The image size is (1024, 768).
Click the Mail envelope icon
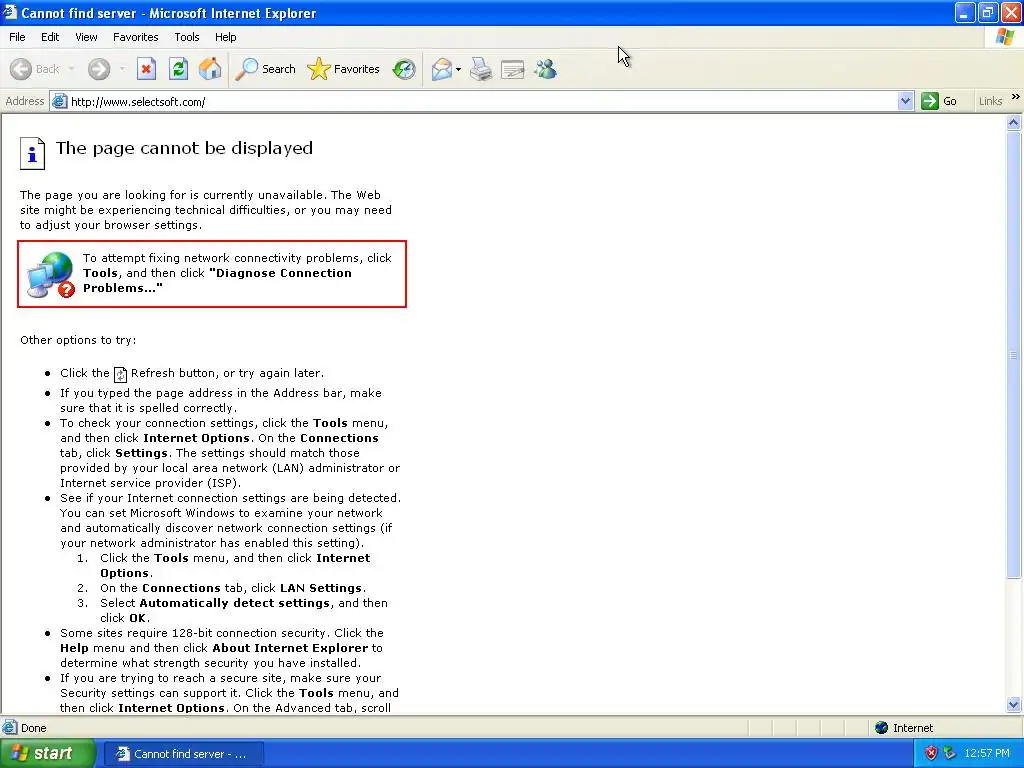coord(441,69)
